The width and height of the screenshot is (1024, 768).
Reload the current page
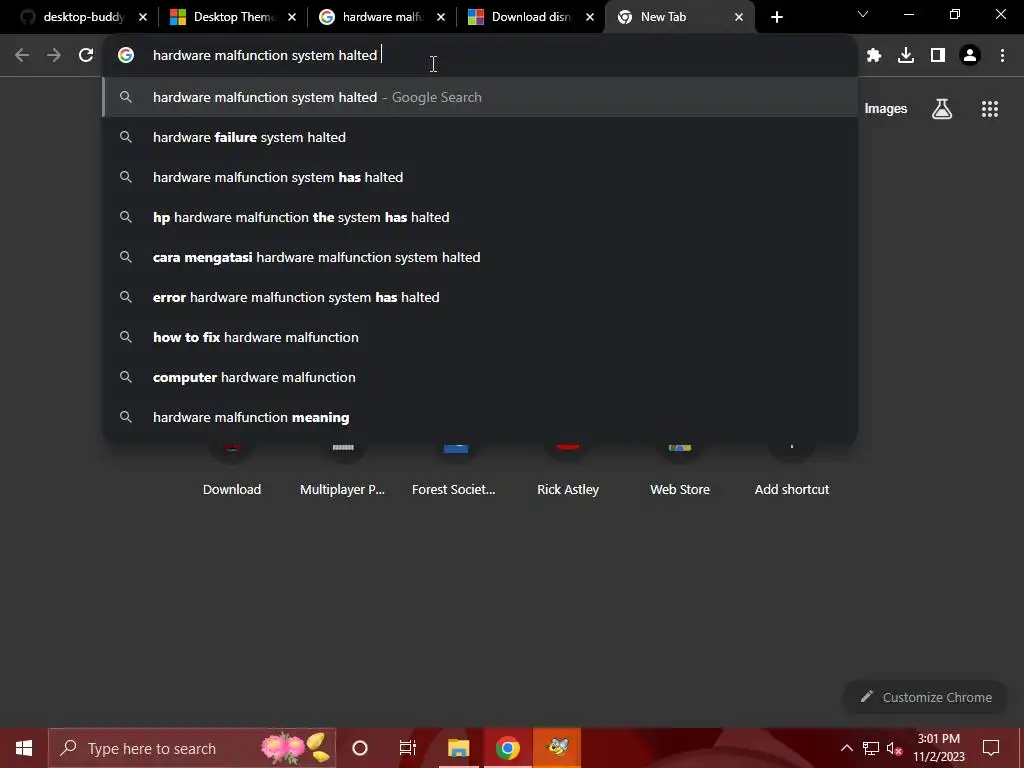click(86, 56)
